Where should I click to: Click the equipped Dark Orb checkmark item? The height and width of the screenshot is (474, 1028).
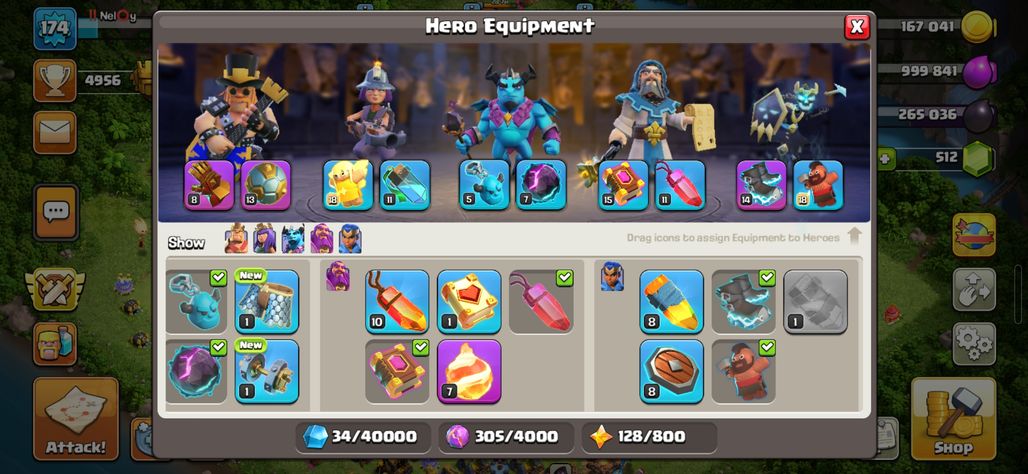coord(196,371)
